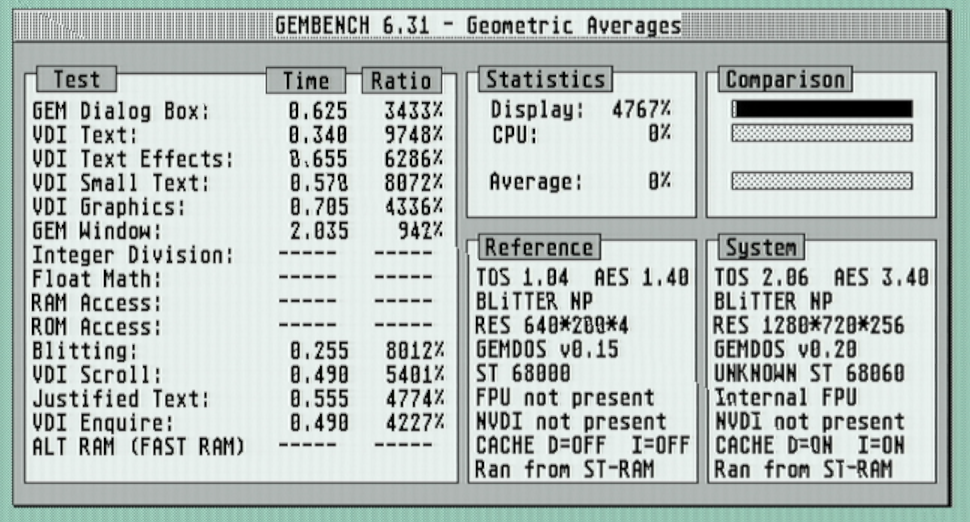Click 'Ran from ST-RAM' in System panel
The height and width of the screenshot is (522, 970).
[803, 469]
